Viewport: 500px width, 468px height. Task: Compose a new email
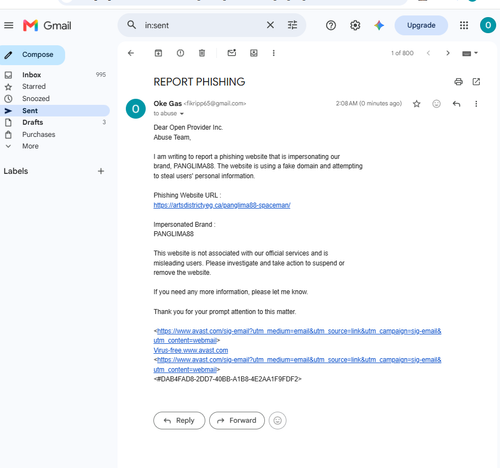pos(32,55)
